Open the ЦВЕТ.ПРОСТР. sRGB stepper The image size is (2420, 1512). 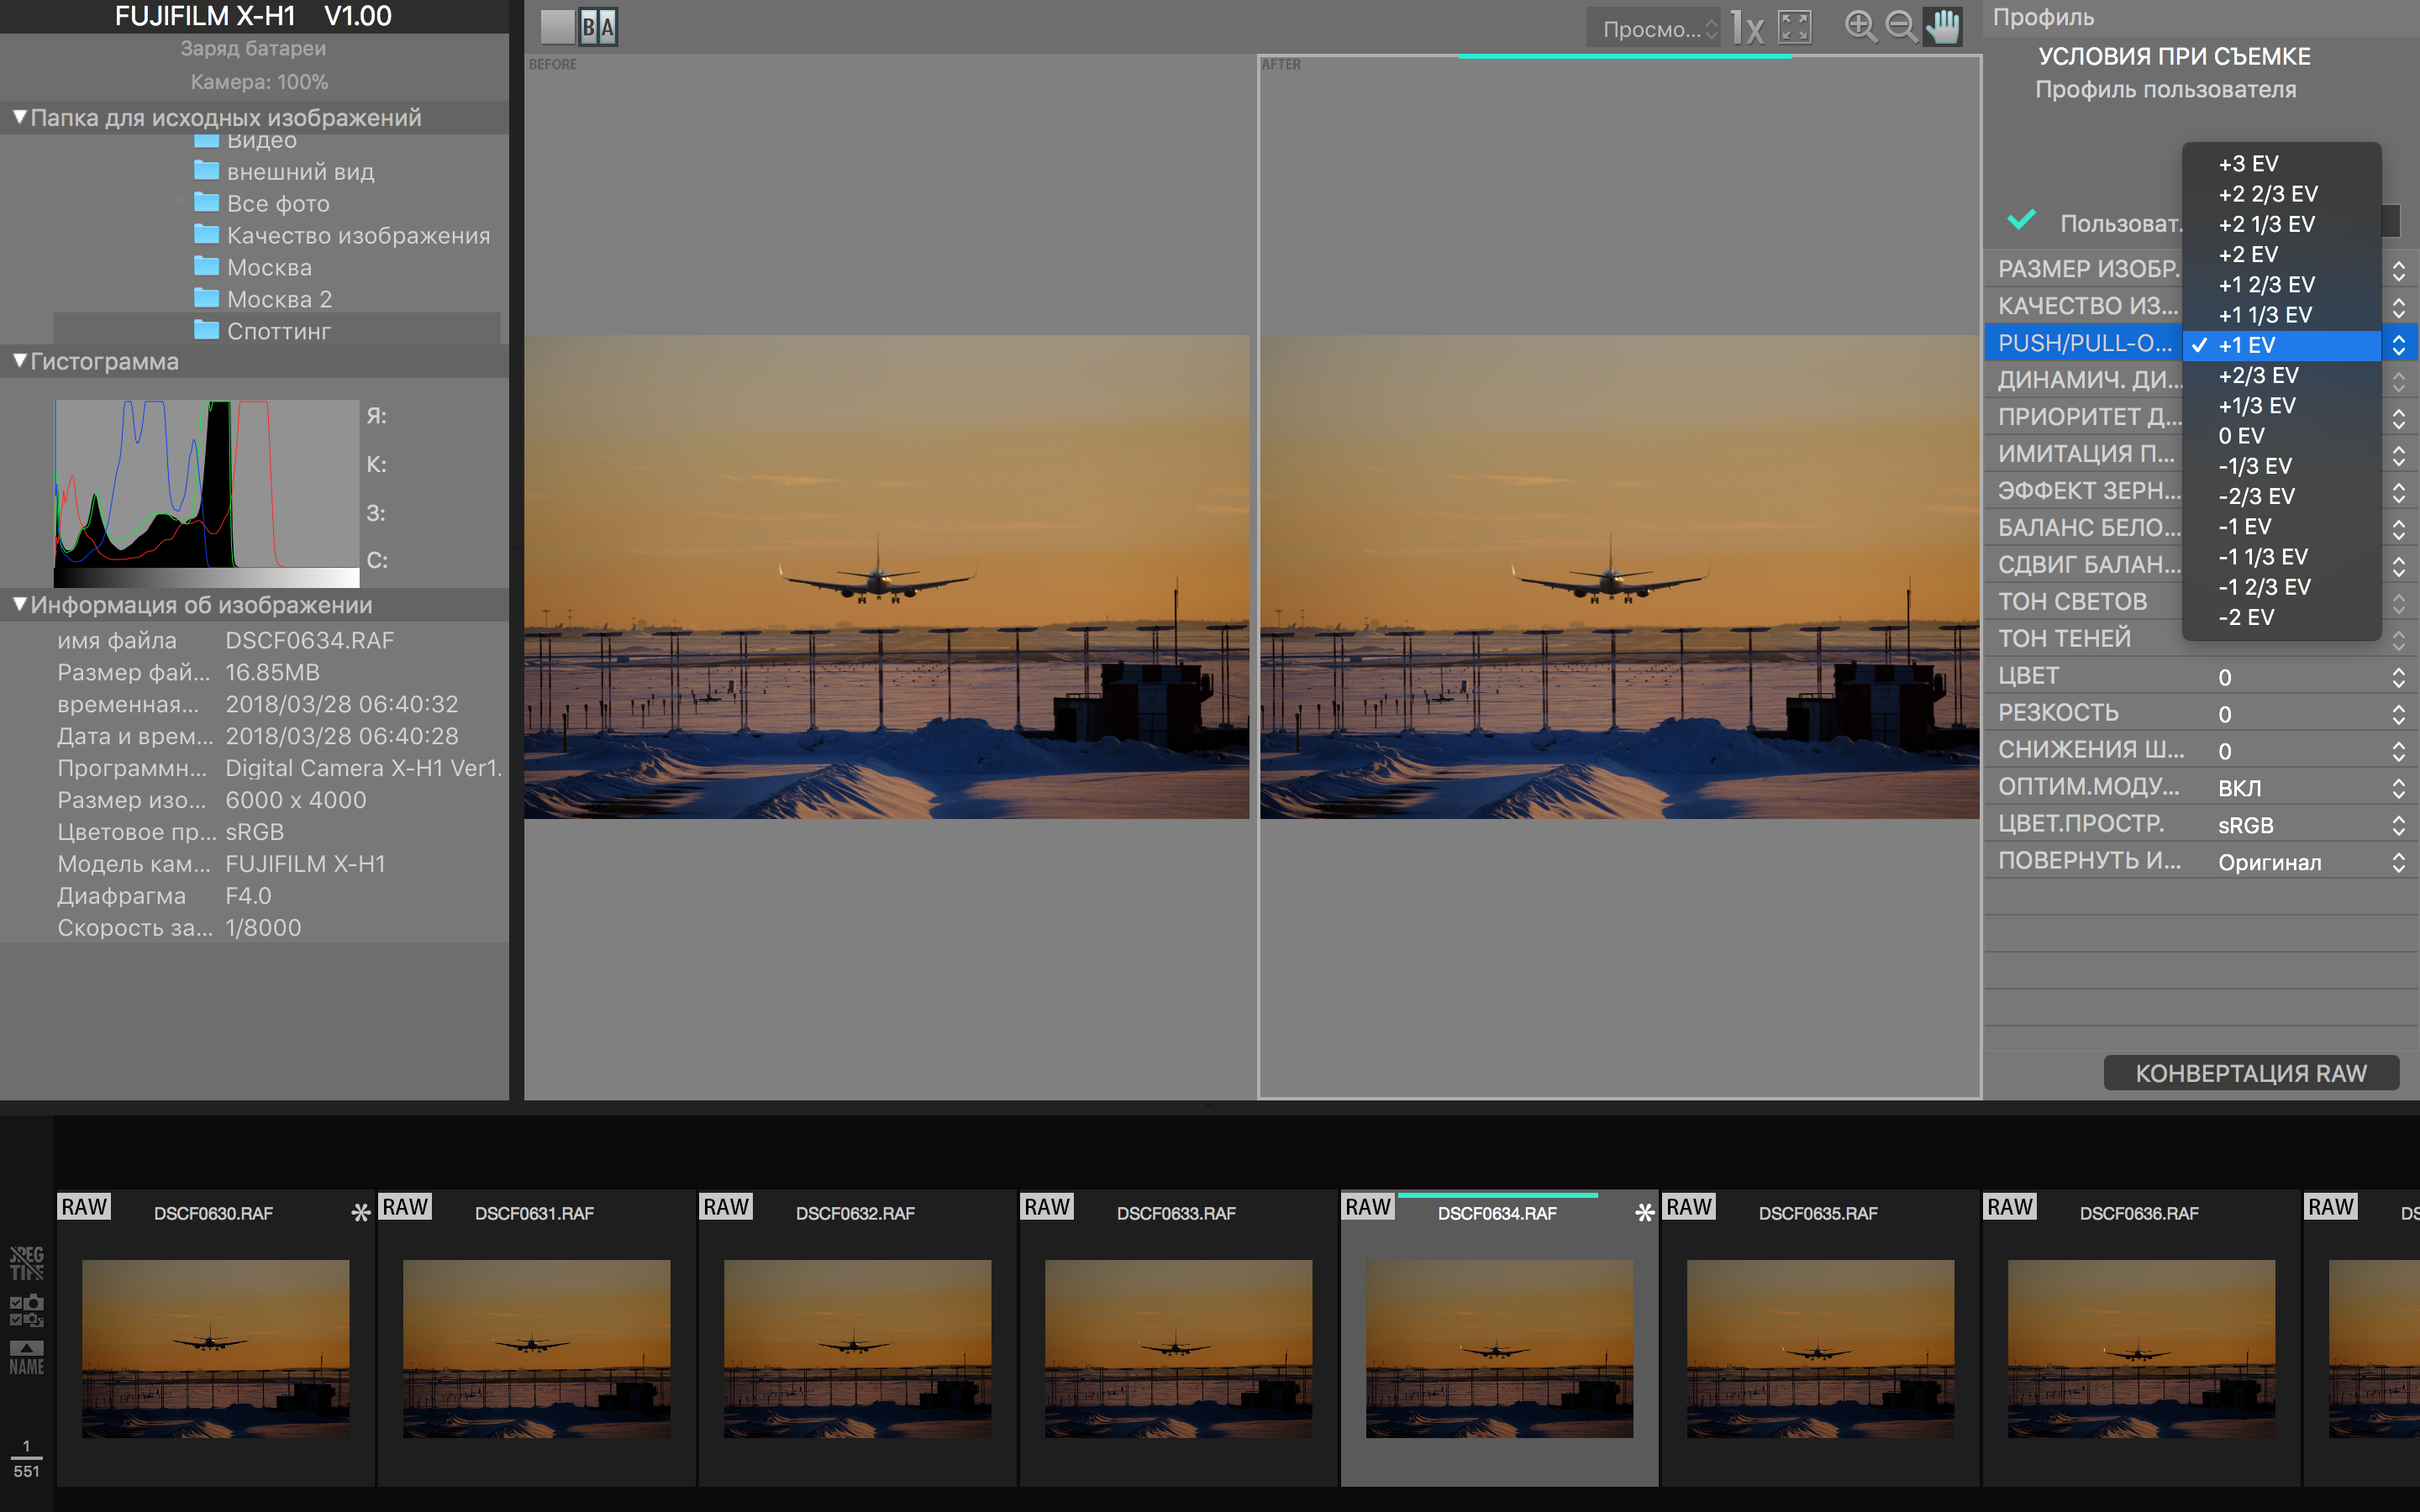[2398, 825]
